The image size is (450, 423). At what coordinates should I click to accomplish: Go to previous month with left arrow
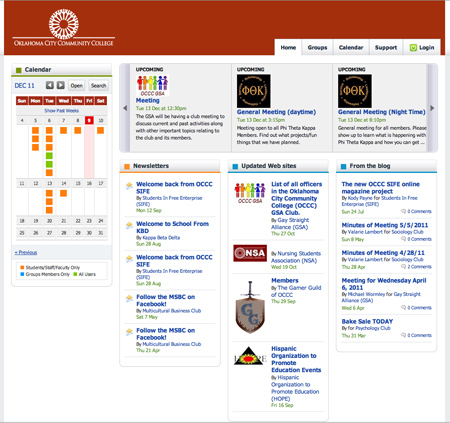pos(50,85)
